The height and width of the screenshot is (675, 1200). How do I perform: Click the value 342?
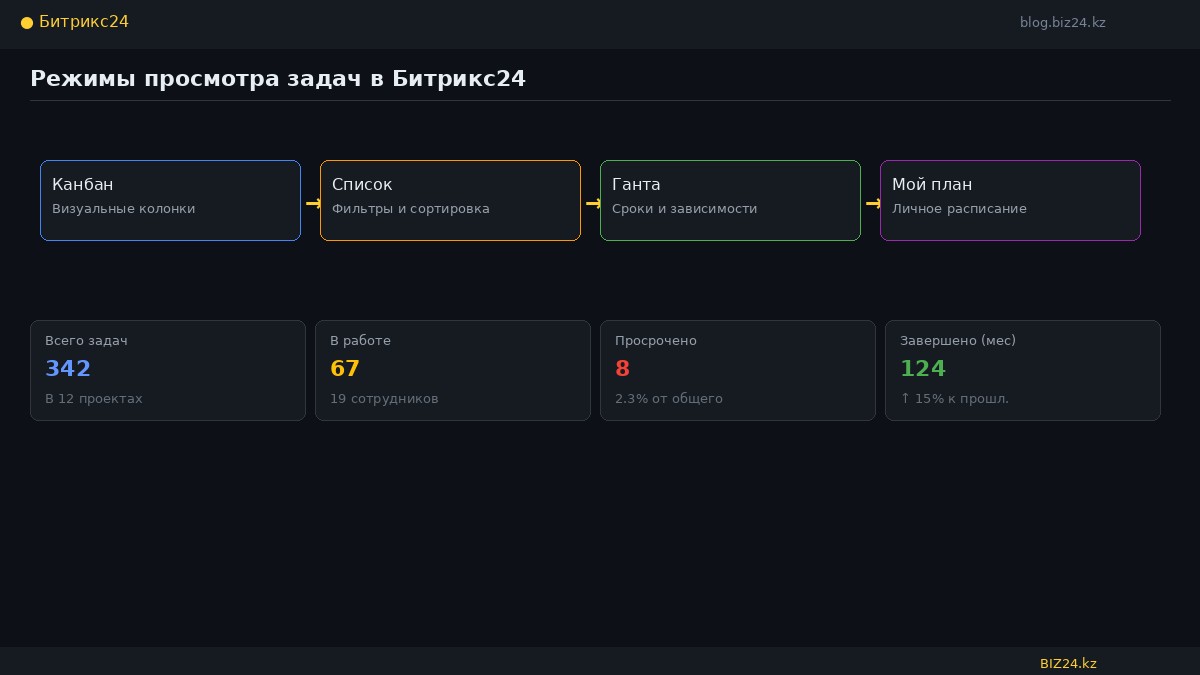(68, 369)
